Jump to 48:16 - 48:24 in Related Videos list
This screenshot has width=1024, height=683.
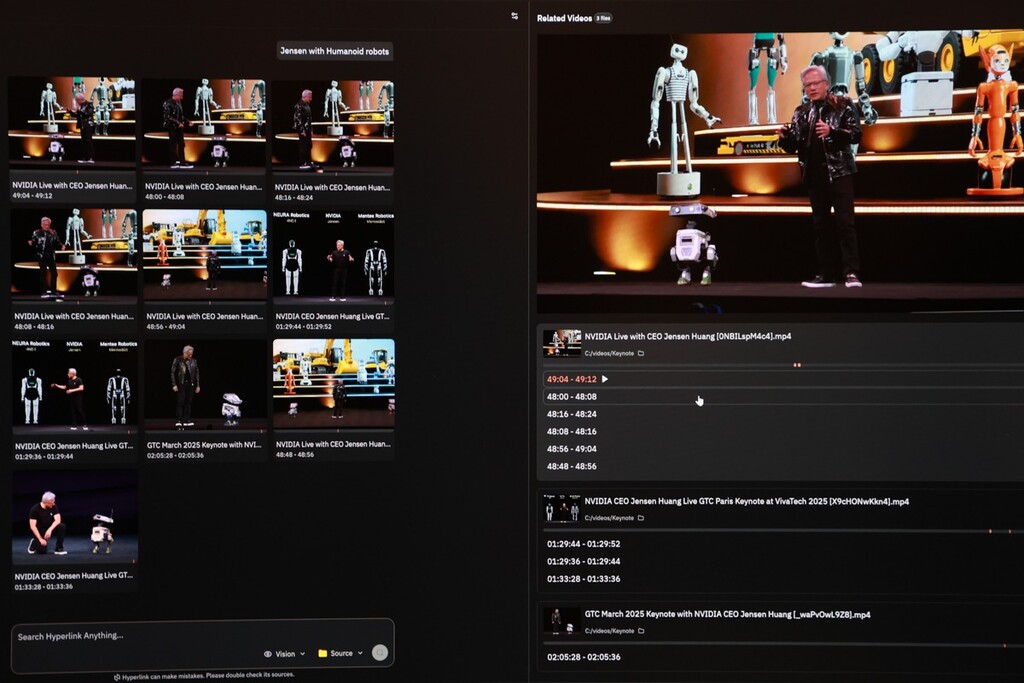pyautogui.click(x=571, y=414)
